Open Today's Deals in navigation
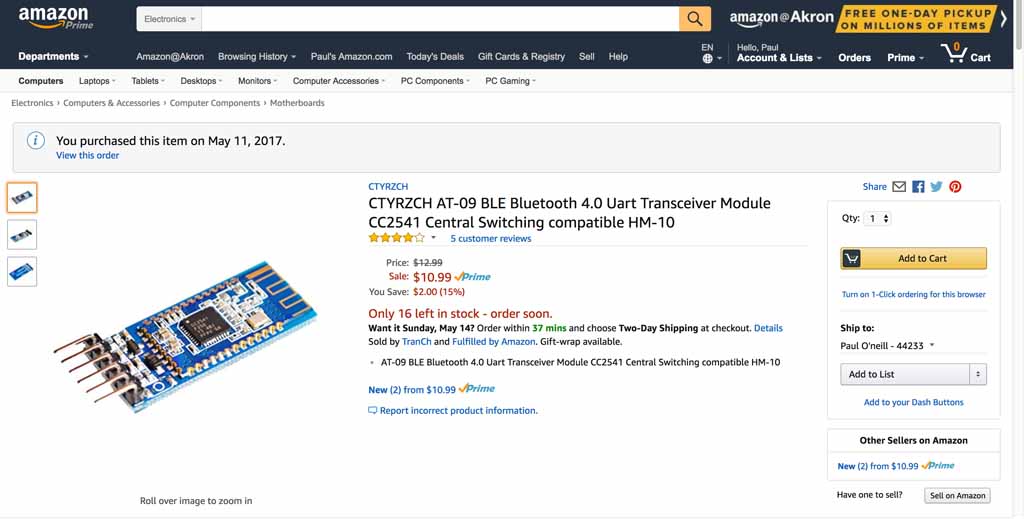 [x=435, y=57]
